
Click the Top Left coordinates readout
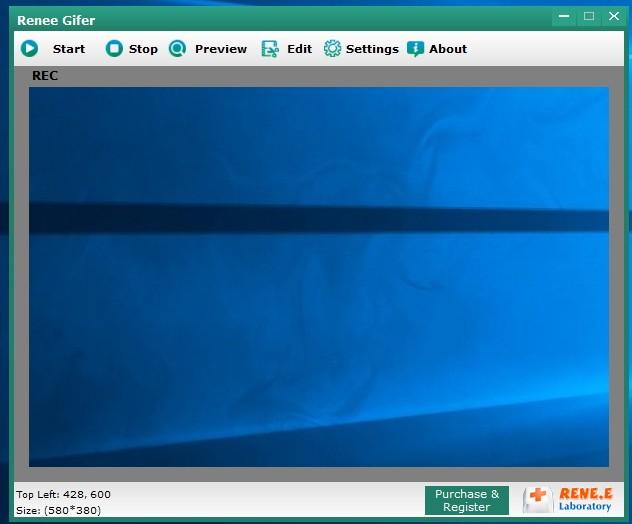click(63, 495)
